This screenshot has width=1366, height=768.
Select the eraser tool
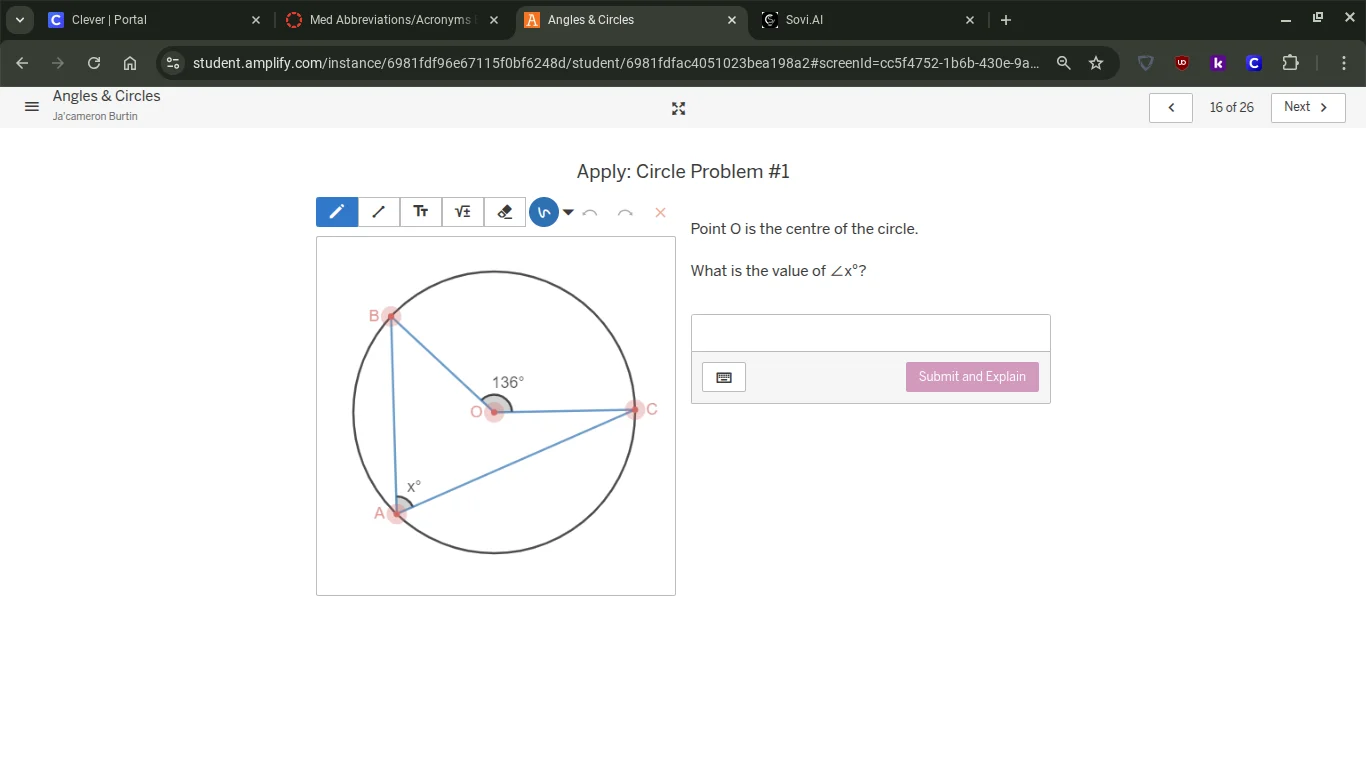tap(504, 211)
